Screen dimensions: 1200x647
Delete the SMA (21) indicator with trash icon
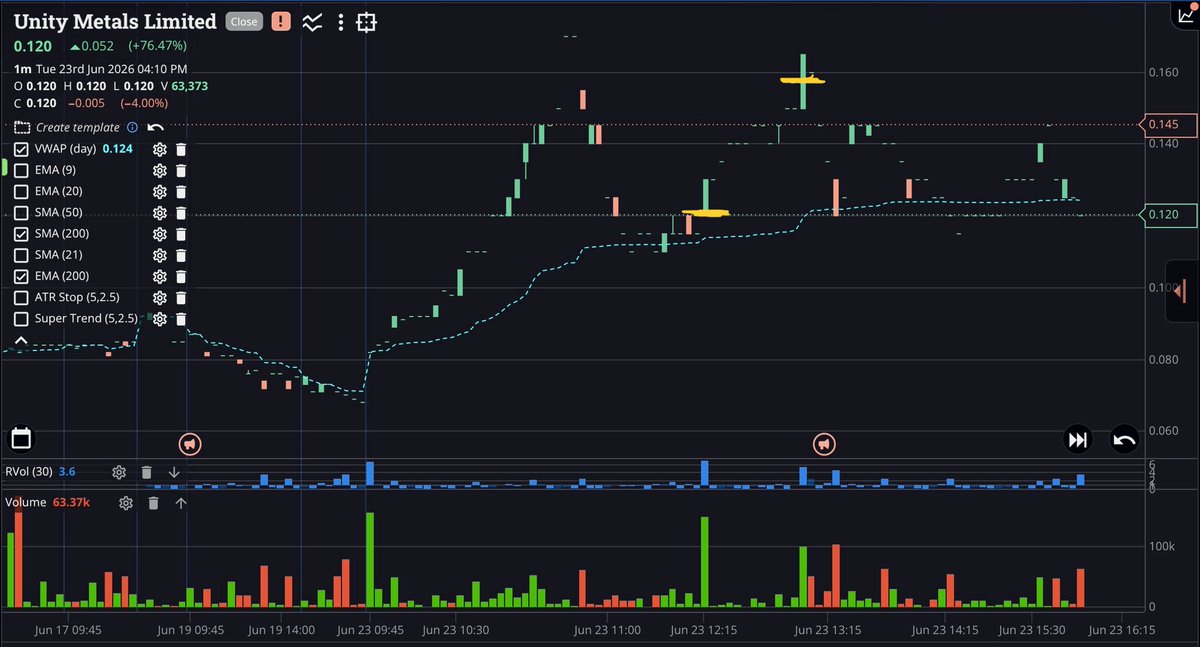[181, 255]
